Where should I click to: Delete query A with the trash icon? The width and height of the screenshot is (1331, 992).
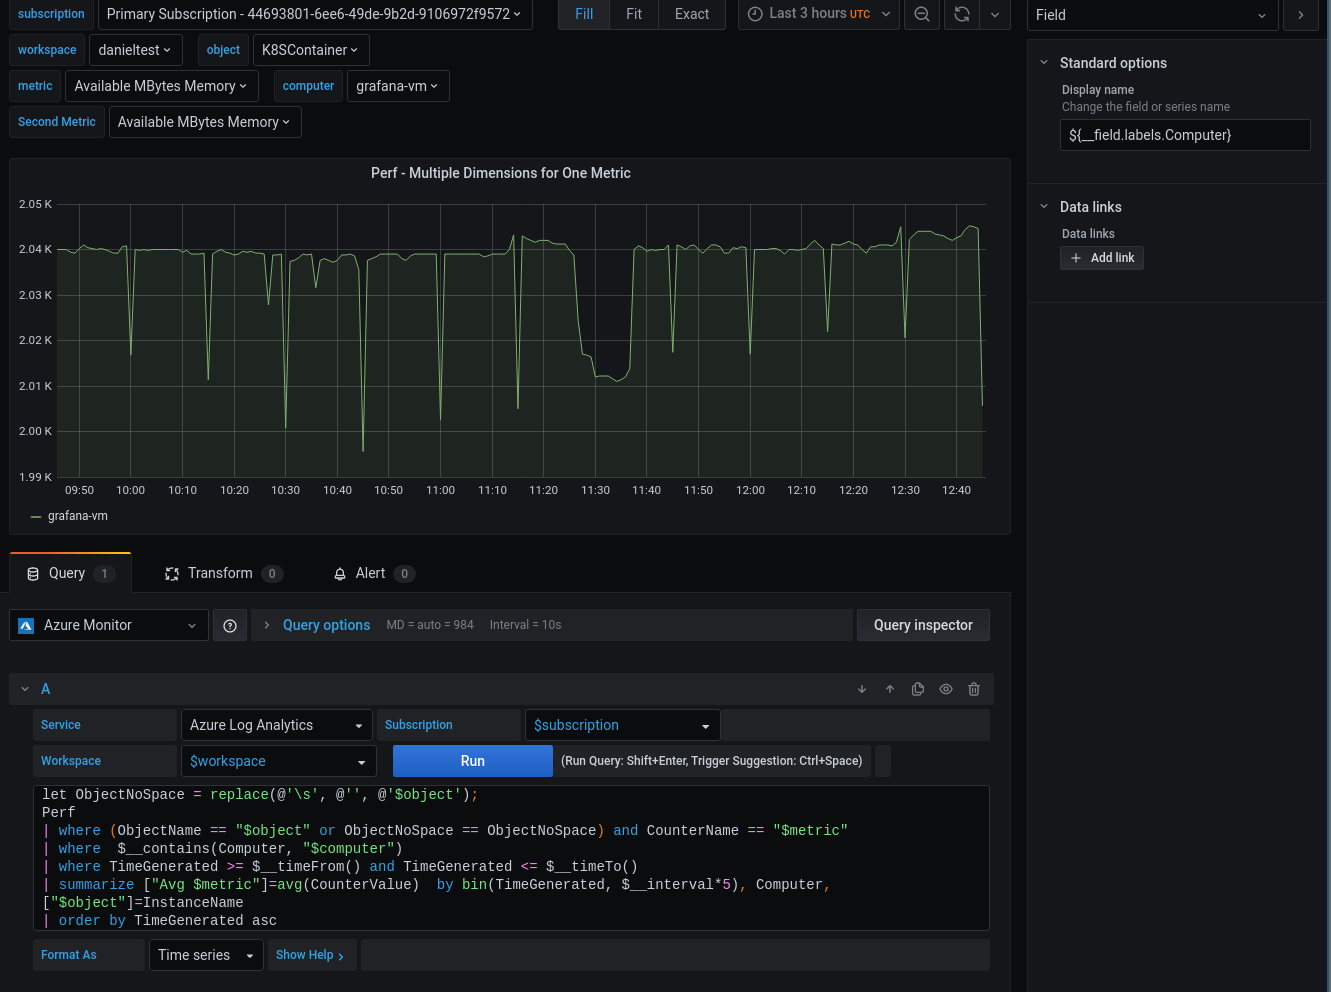[974, 689]
